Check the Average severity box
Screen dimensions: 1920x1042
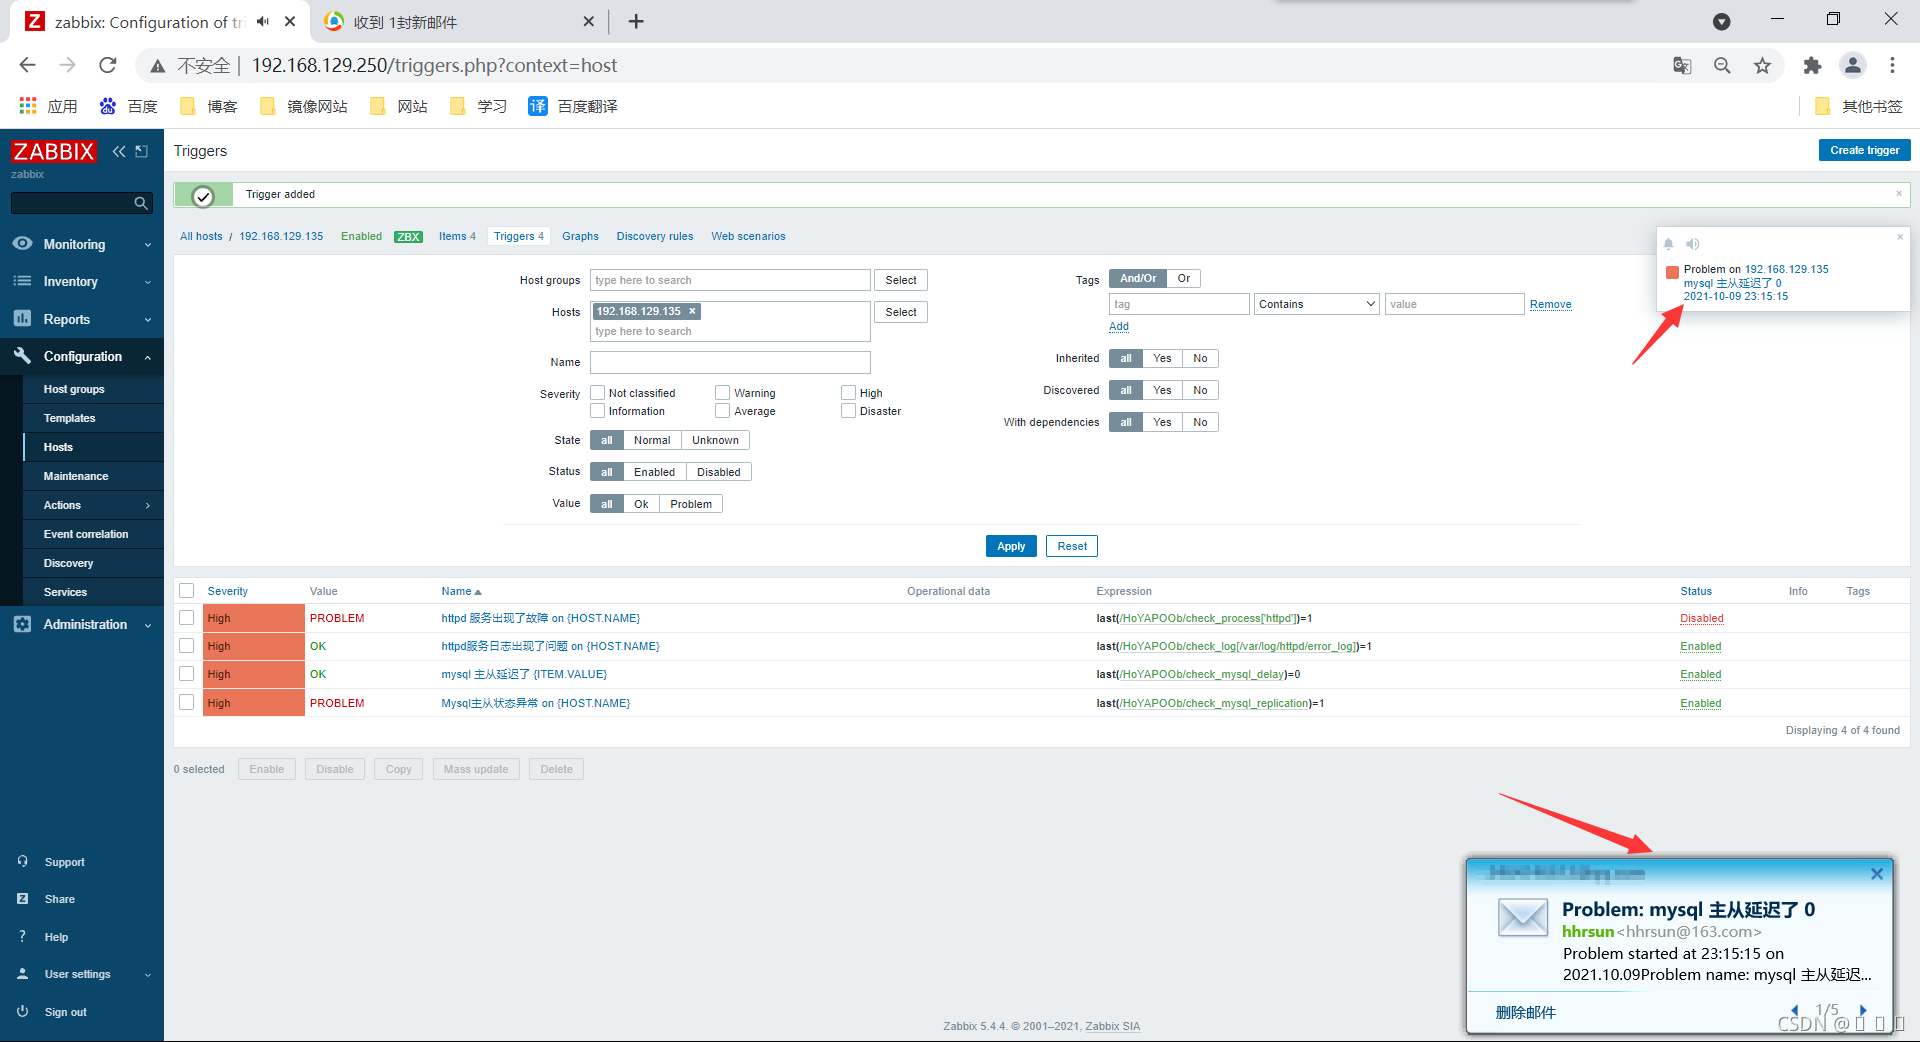pos(722,411)
